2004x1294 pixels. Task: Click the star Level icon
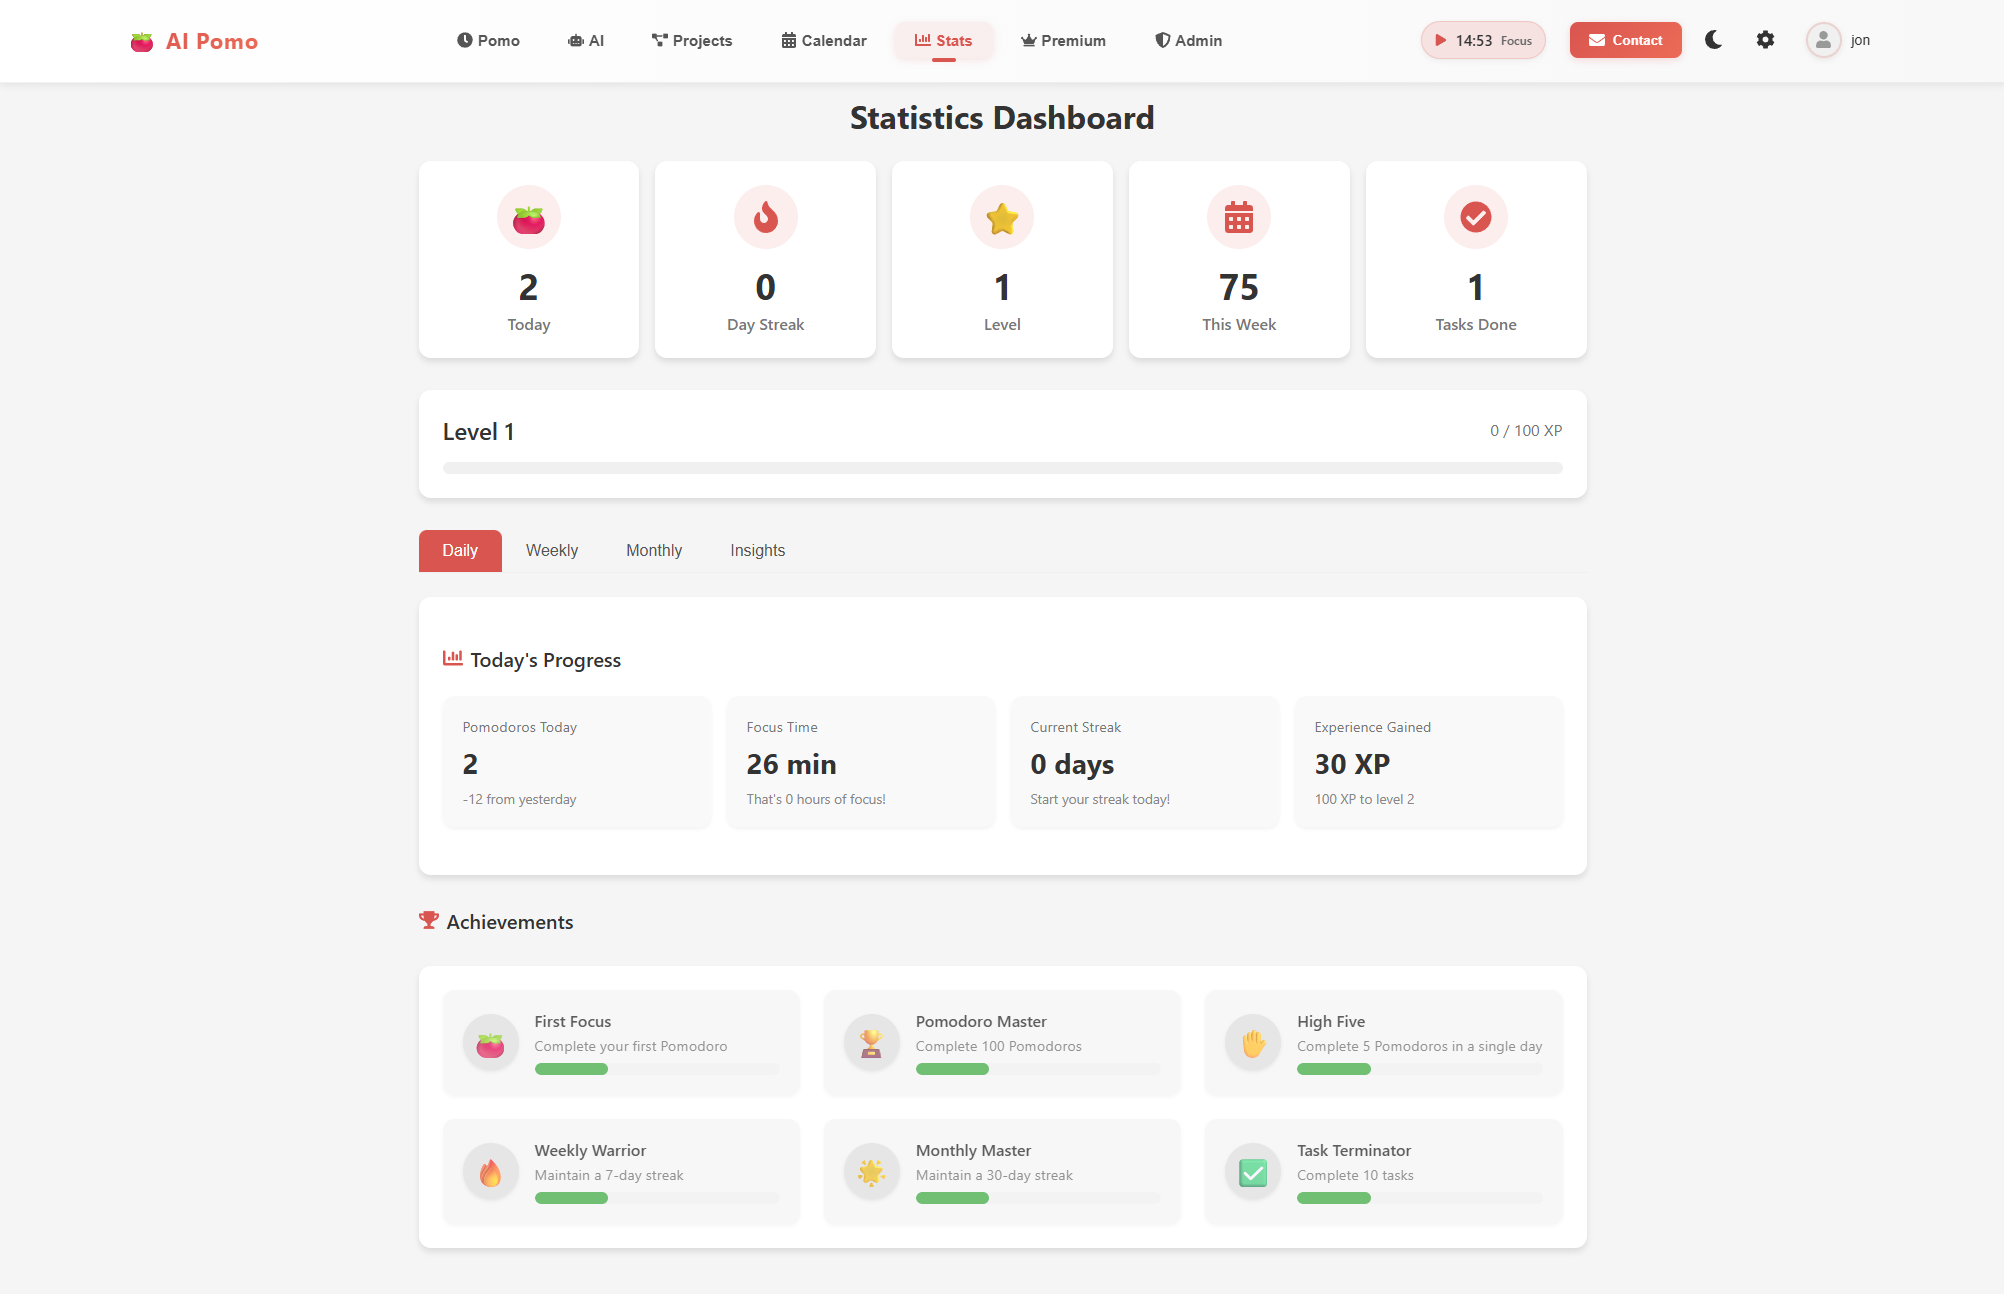tap(1002, 217)
